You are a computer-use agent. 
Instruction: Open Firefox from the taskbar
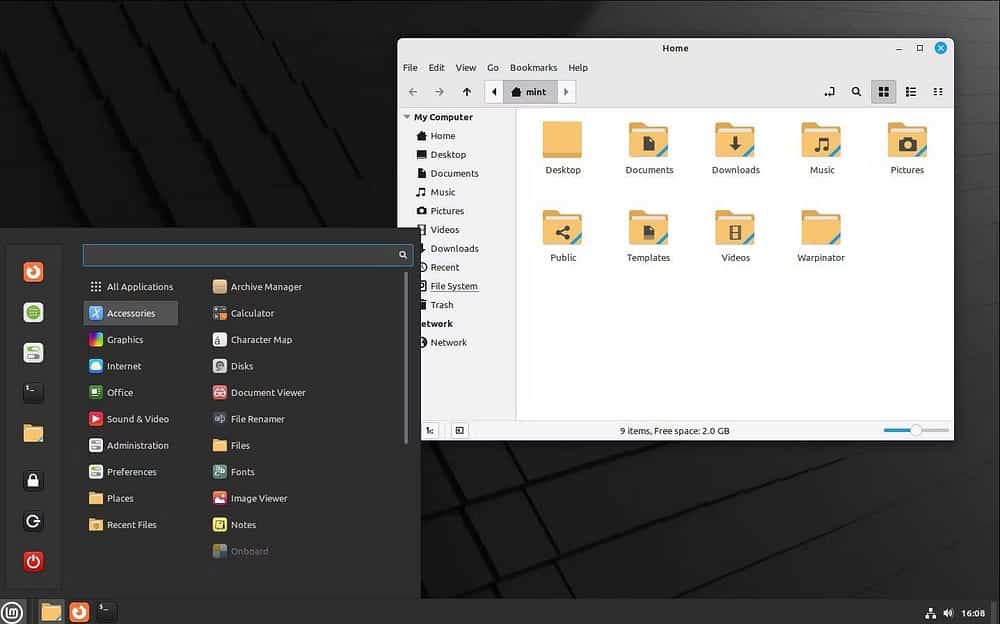pyautogui.click(x=79, y=610)
